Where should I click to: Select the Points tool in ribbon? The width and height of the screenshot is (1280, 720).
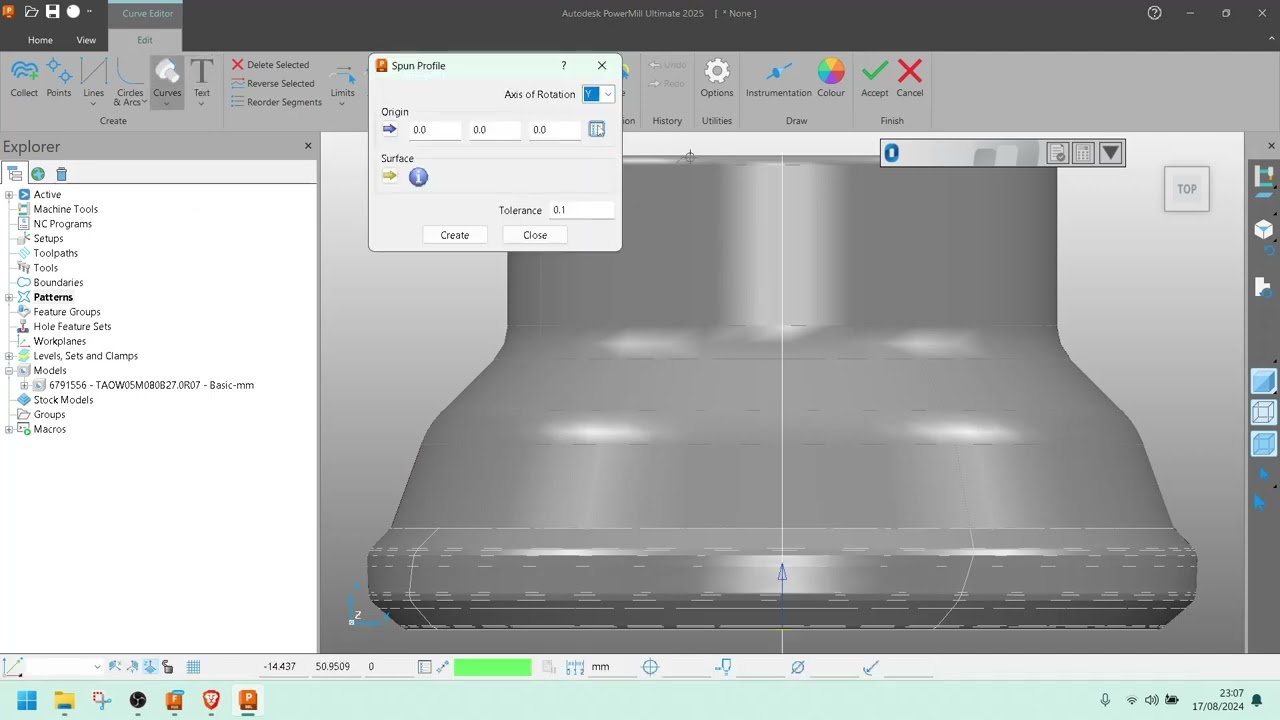59,78
